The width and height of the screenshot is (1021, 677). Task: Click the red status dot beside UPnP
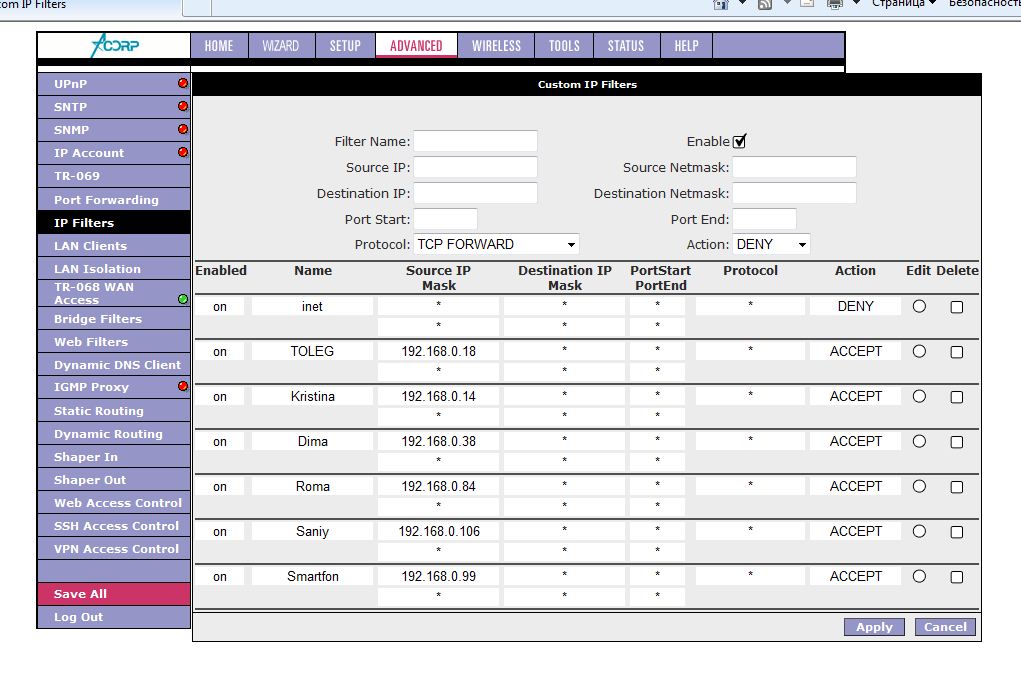(183, 84)
